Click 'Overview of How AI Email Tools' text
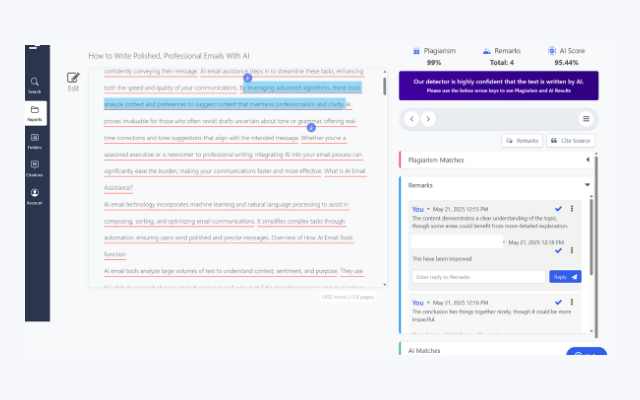The height and width of the screenshot is (400, 640). pos(312,238)
